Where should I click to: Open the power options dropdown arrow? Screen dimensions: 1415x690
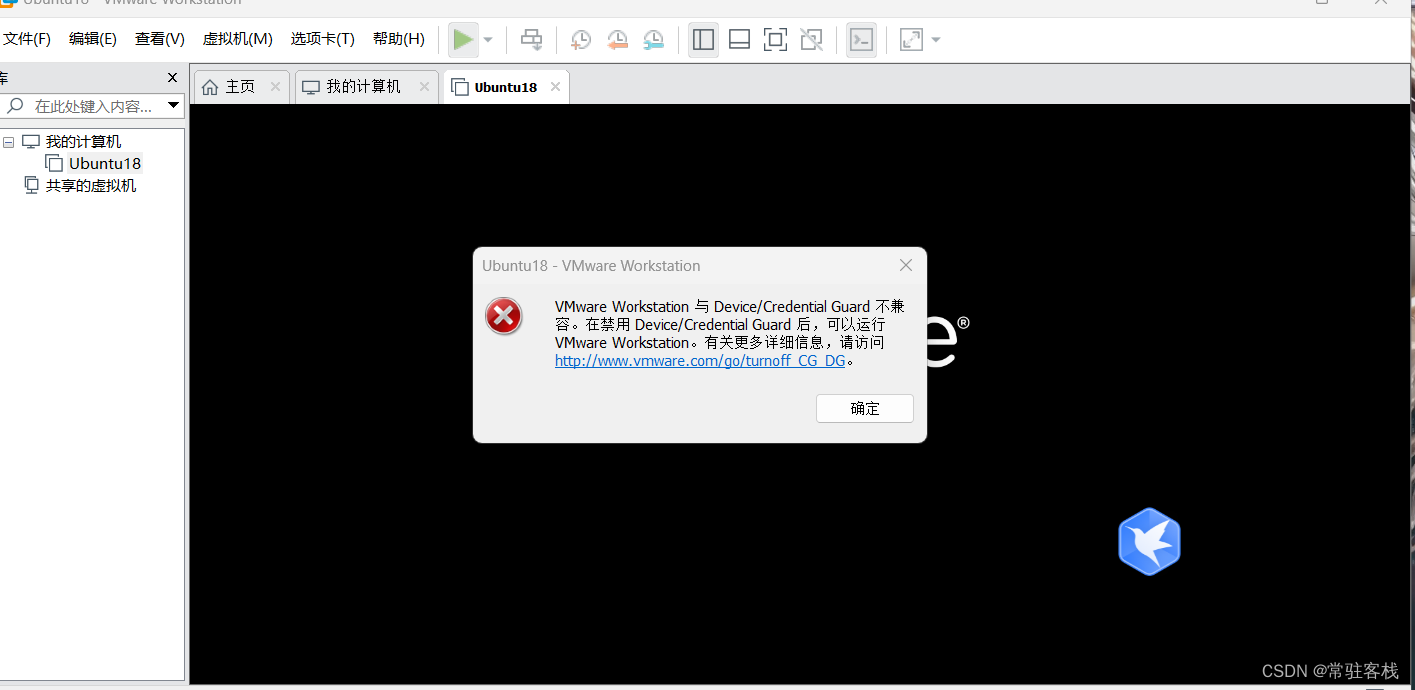pyautogui.click(x=488, y=40)
